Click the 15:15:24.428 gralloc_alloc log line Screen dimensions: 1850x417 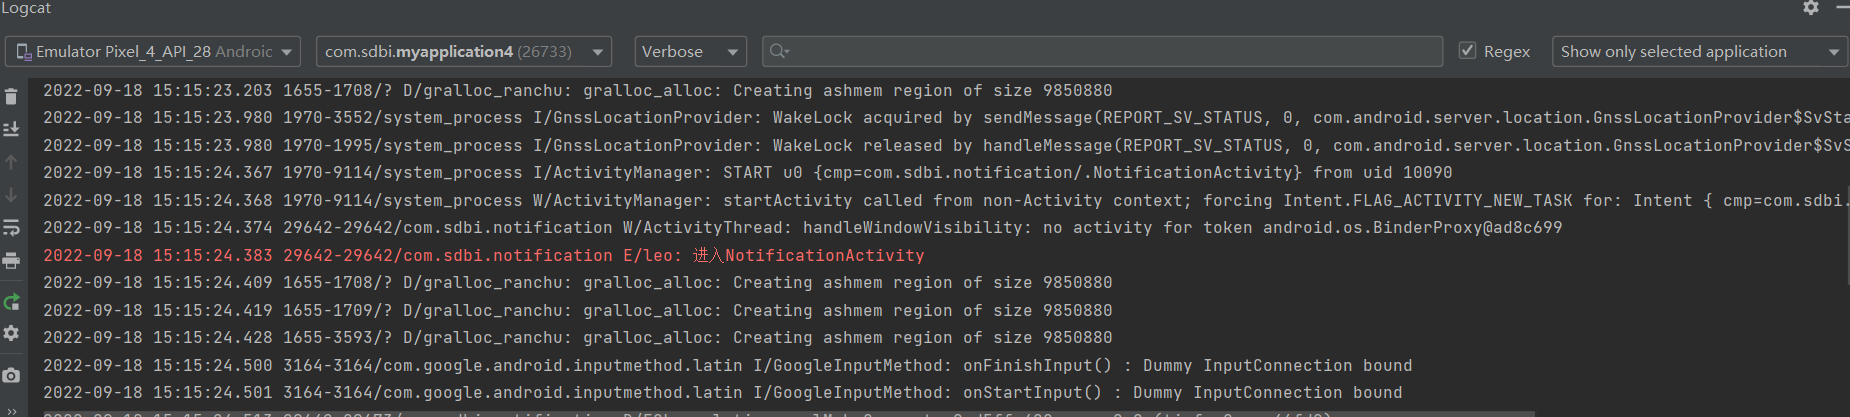[577, 338]
